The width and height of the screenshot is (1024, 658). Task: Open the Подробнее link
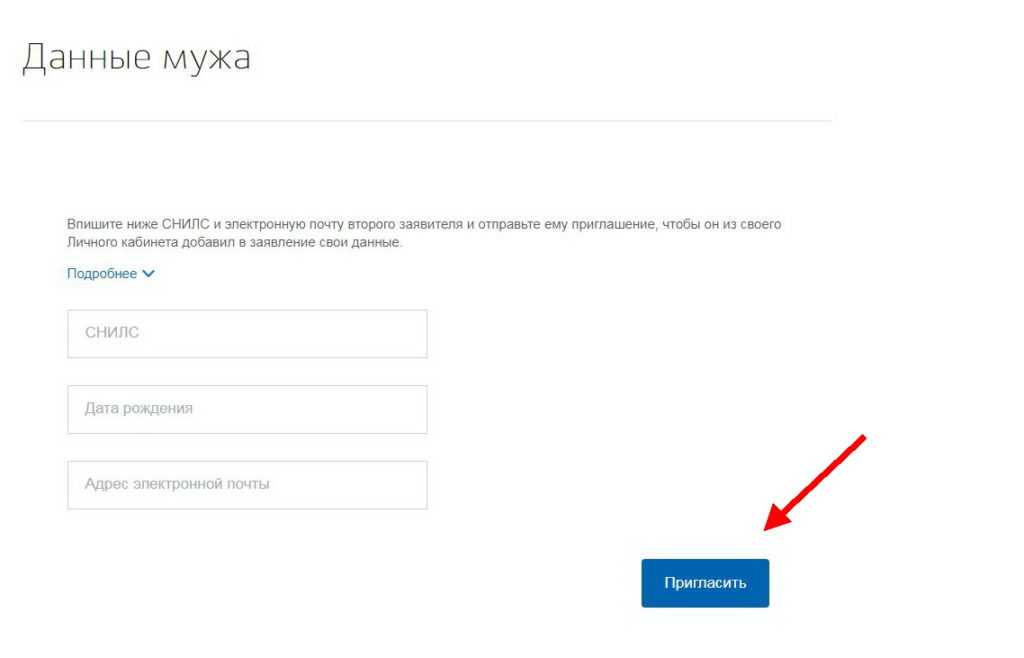pyautogui.click(x=102, y=274)
